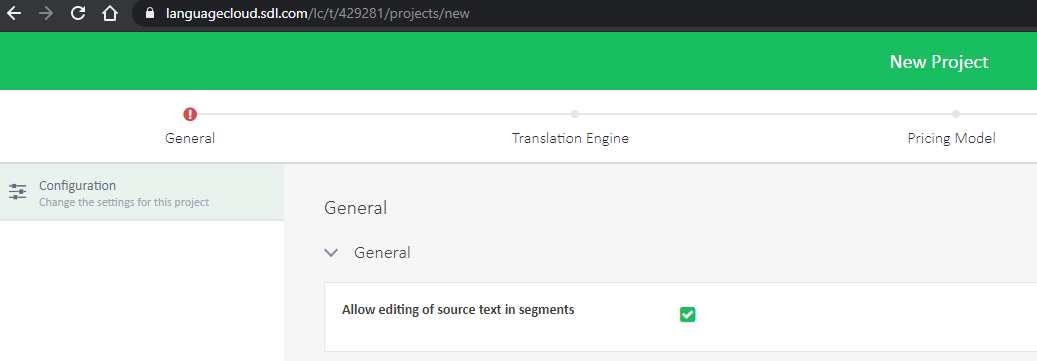1037x361 pixels.
Task: Click the red error icon on General step
Action: click(190, 114)
